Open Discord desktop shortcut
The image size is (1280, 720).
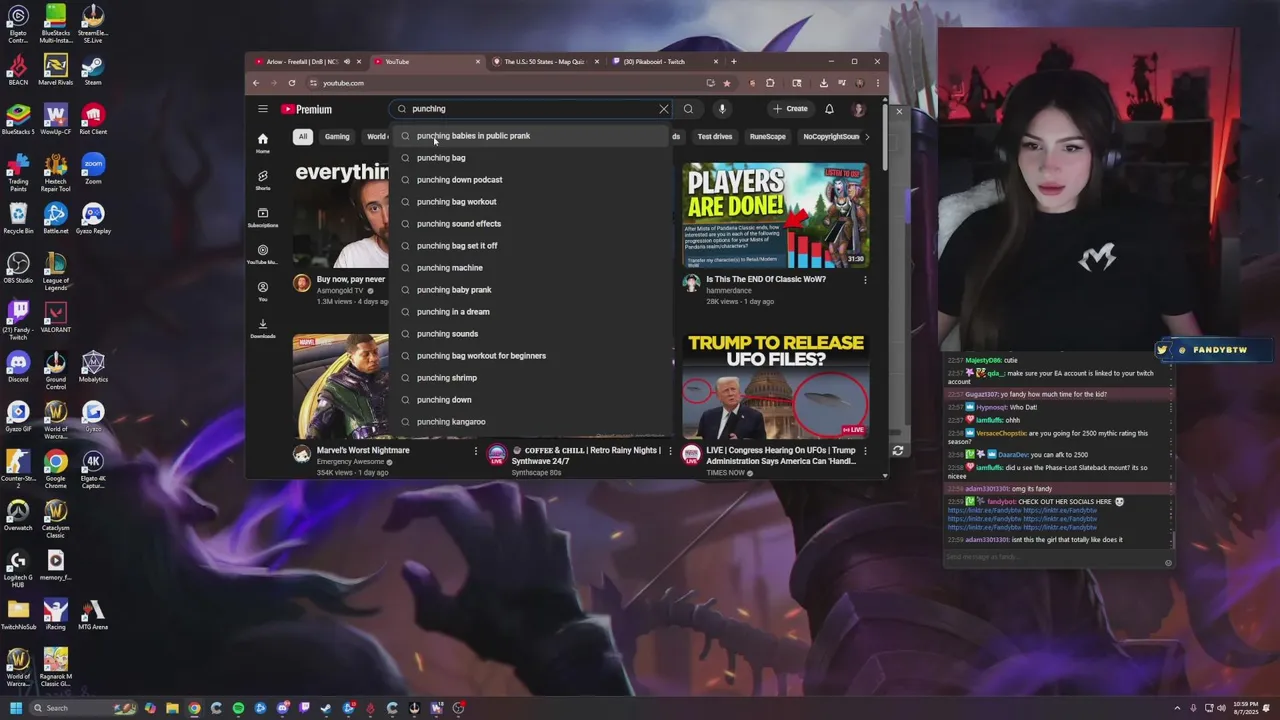(x=18, y=367)
